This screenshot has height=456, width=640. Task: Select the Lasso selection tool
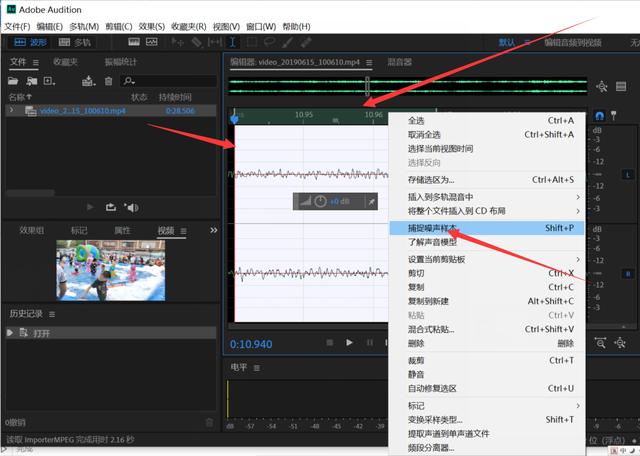pyautogui.click(x=269, y=42)
